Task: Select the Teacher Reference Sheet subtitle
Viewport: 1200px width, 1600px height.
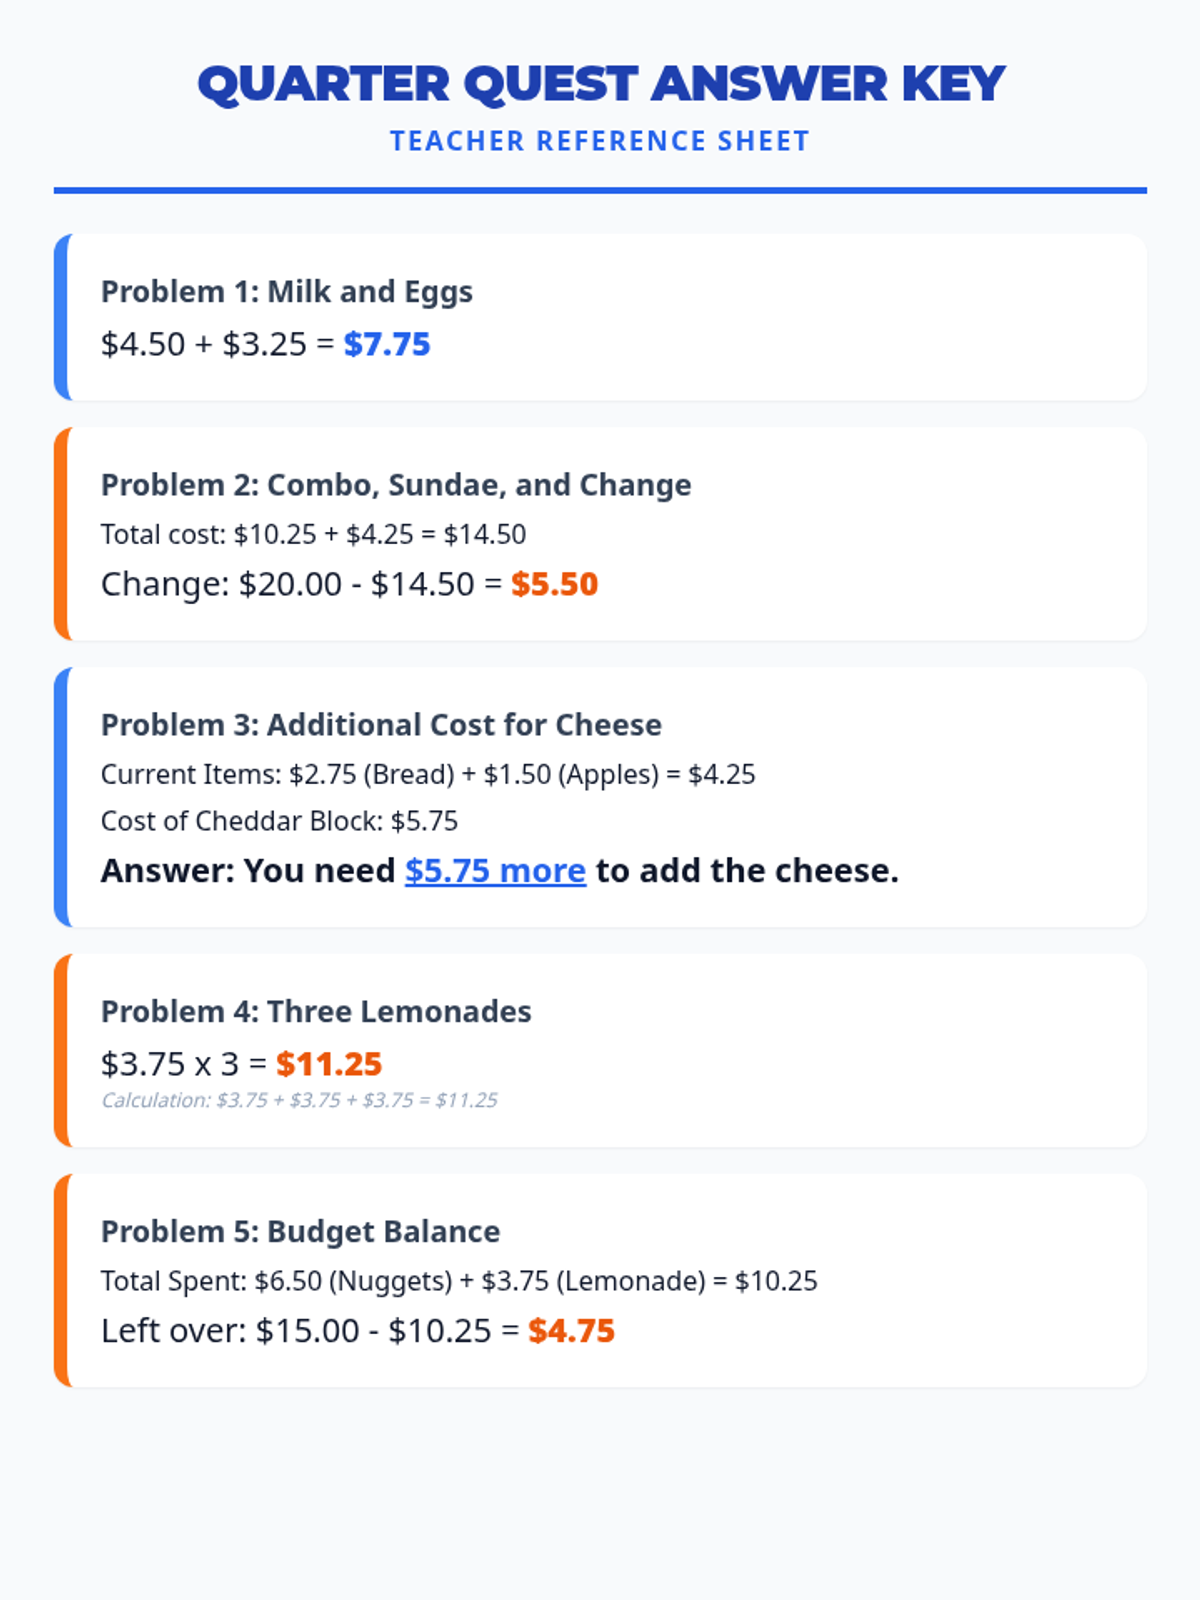Action: (600, 141)
